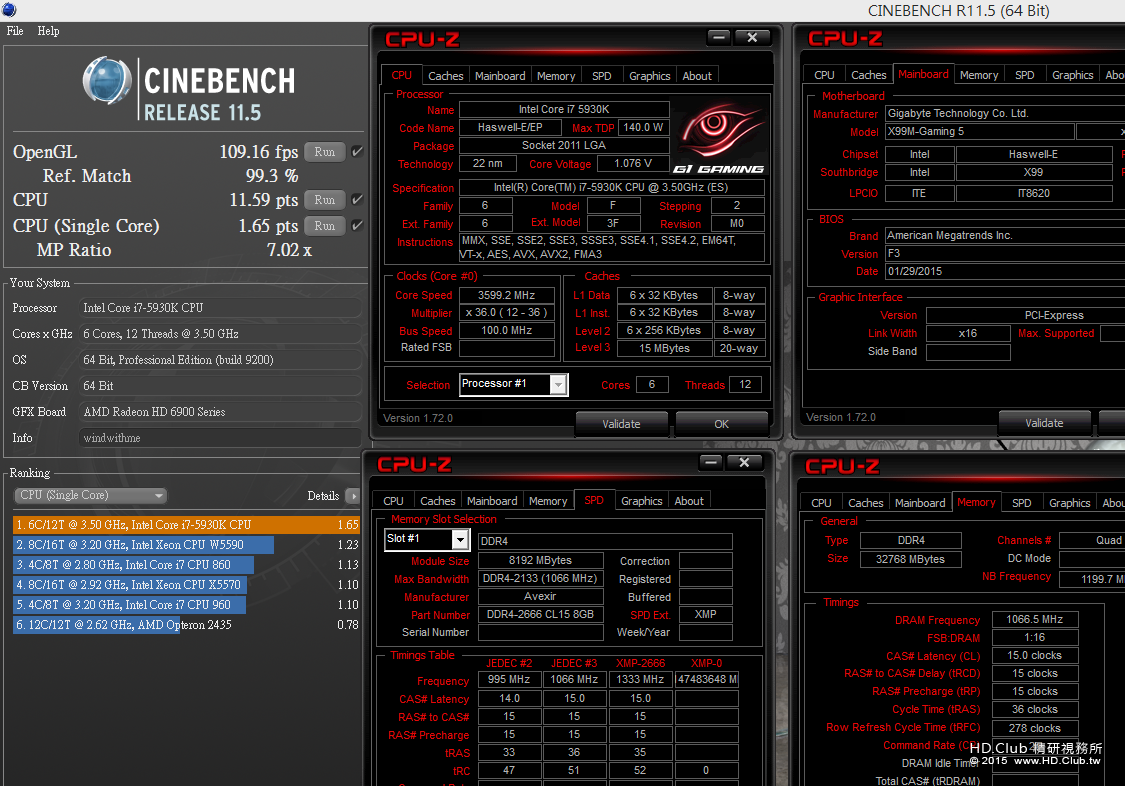Switch to Caches tab in CPU window
Image resolution: width=1125 pixels, height=786 pixels.
coord(446,76)
